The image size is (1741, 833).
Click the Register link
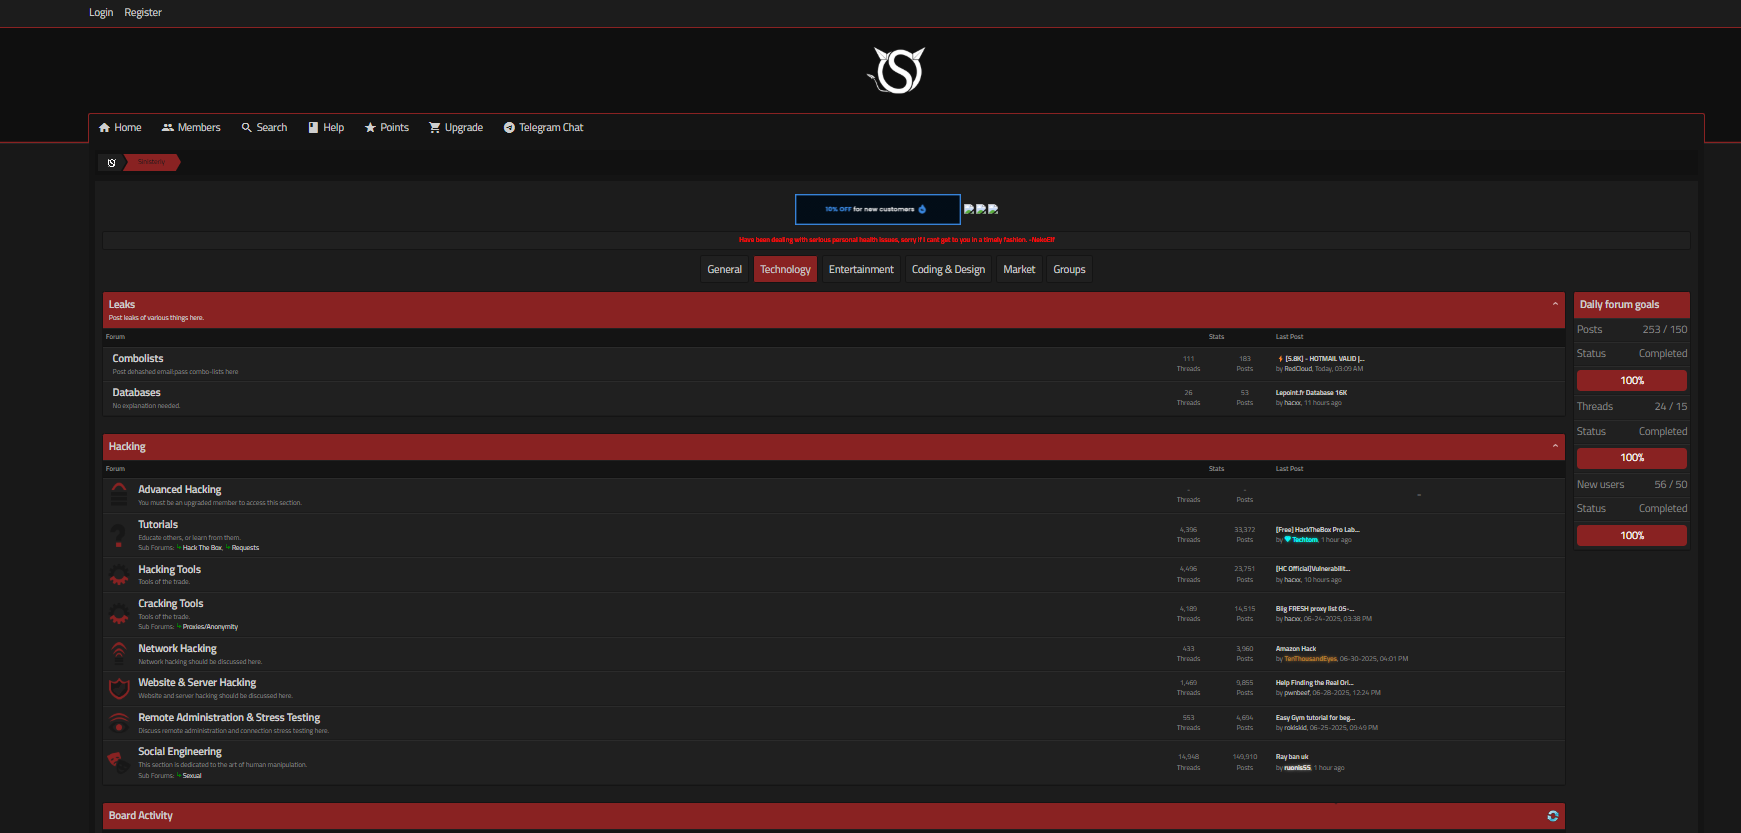coord(143,13)
